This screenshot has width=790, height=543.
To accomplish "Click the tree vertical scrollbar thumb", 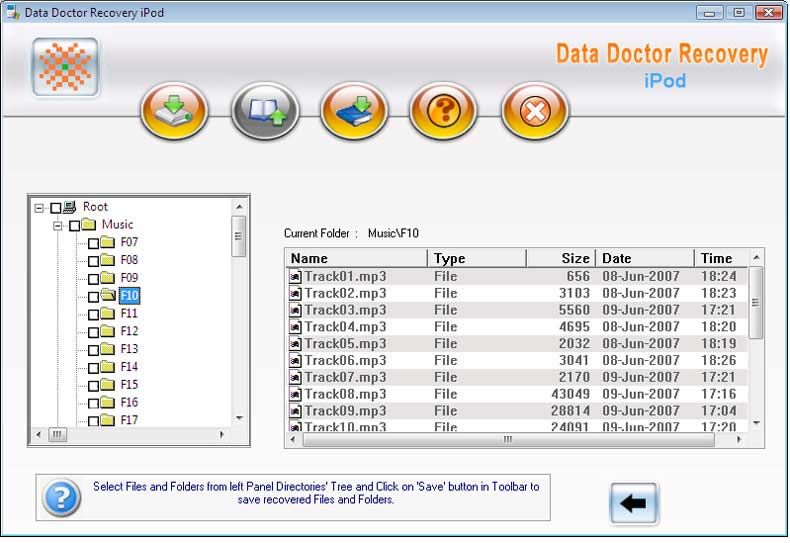I will pyautogui.click(x=239, y=236).
